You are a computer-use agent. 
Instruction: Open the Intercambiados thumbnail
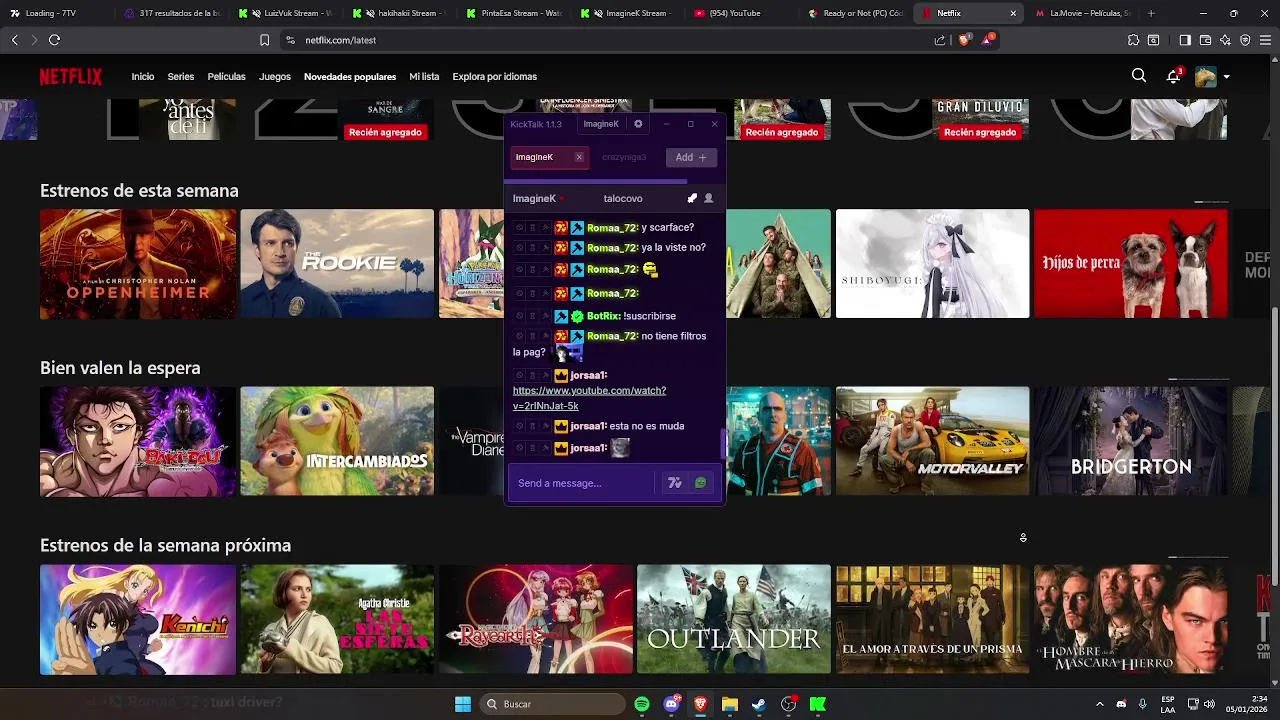coord(337,441)
